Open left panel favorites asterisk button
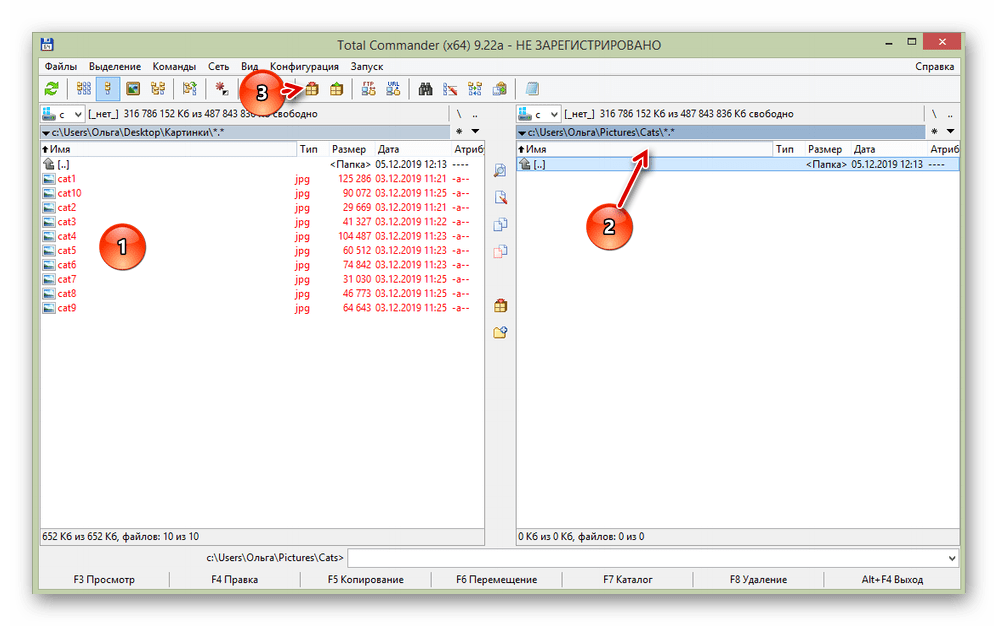Image resolution: width=1000 pixels, height=626 pixels. [459, 132]
